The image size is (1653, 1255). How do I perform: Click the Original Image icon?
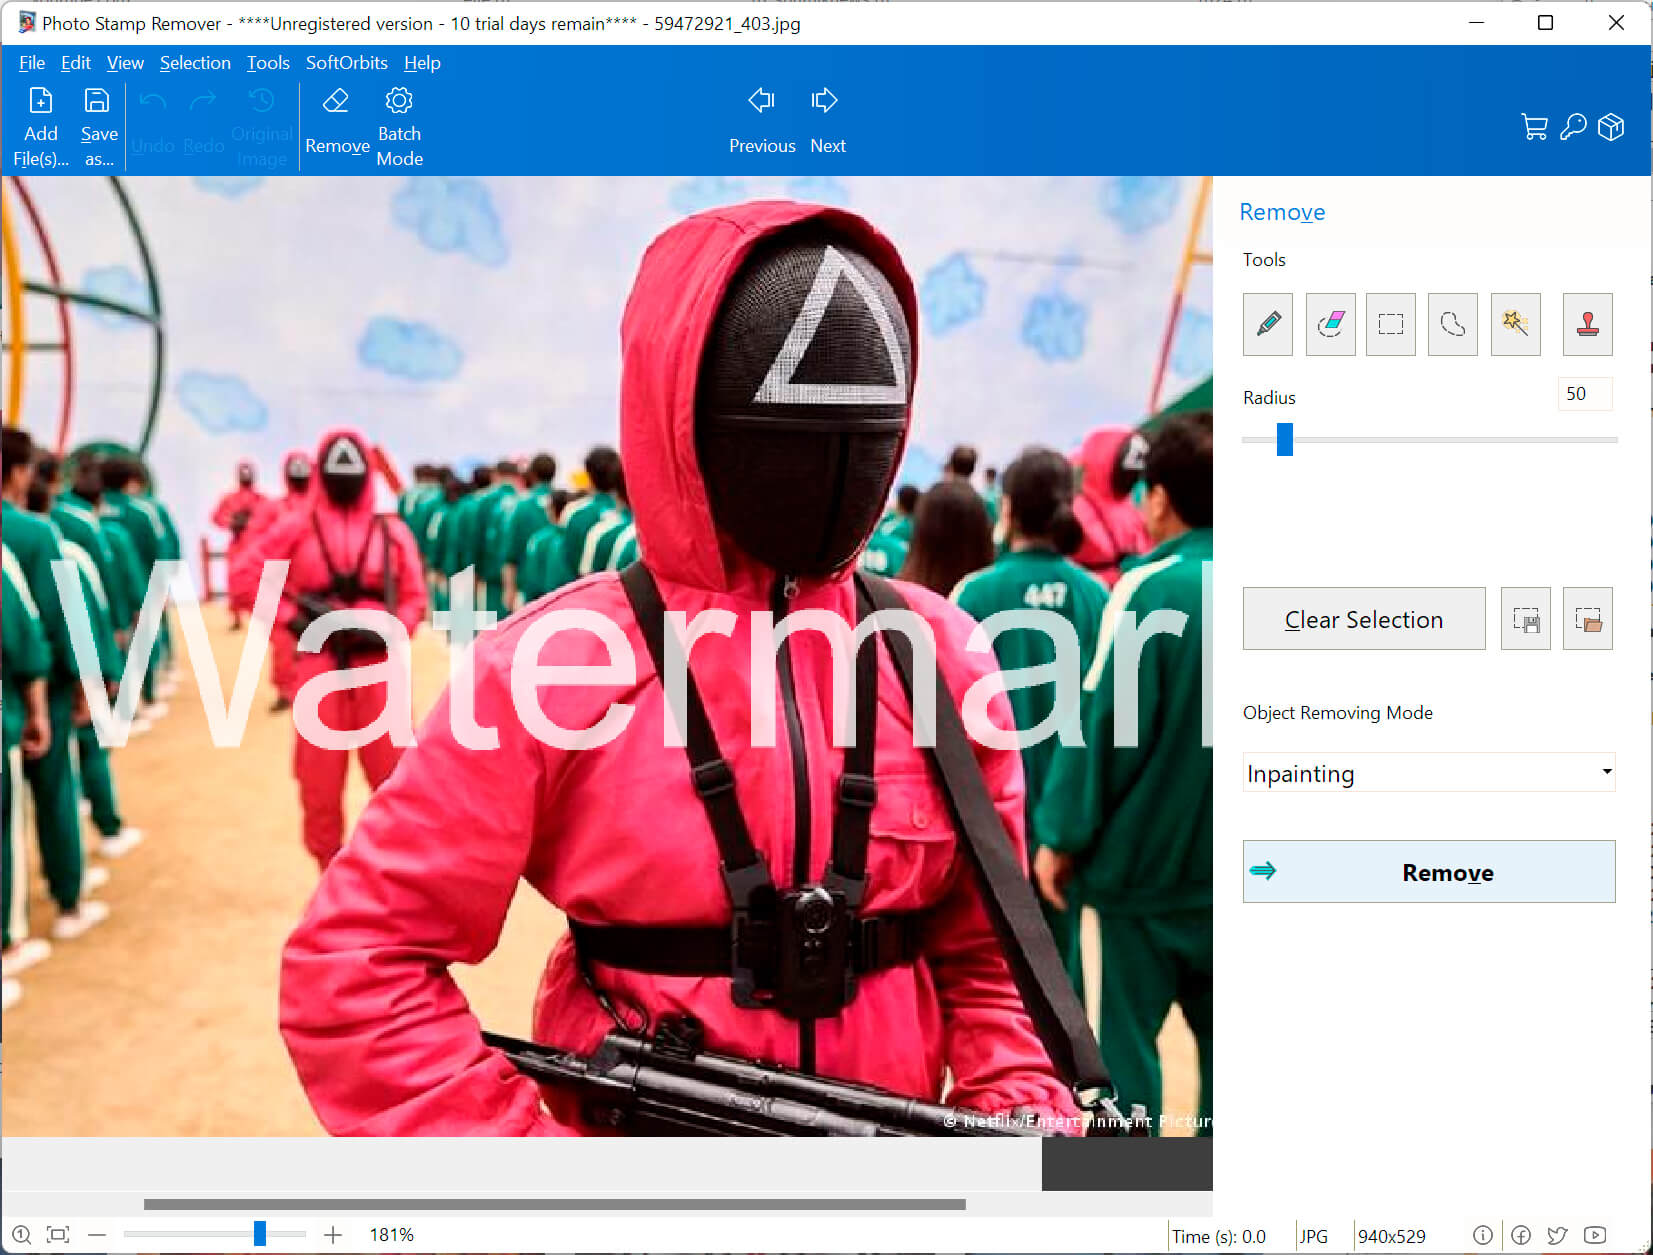click(x=261, y=100)
